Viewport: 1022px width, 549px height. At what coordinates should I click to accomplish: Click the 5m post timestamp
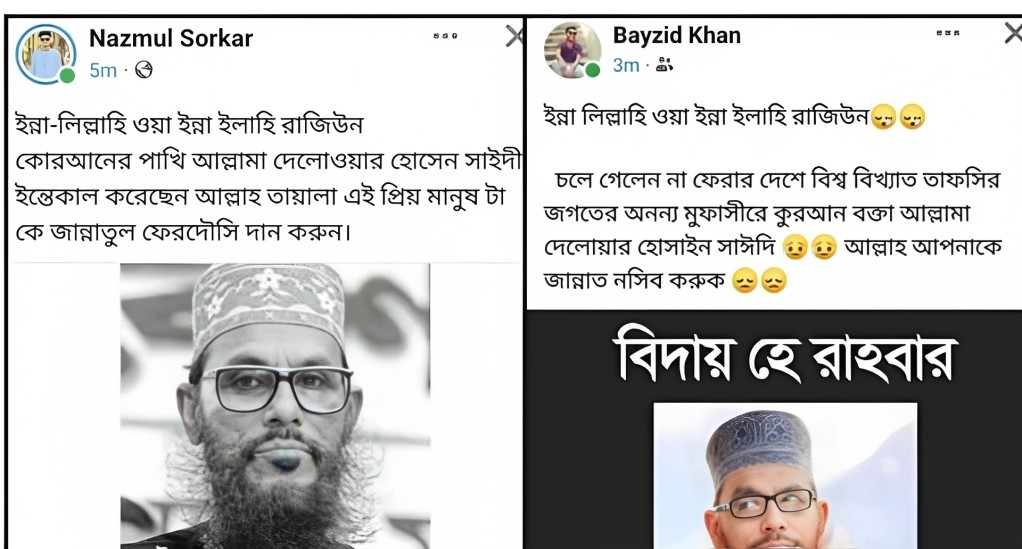pyautogui.click(x=103, y=70)
